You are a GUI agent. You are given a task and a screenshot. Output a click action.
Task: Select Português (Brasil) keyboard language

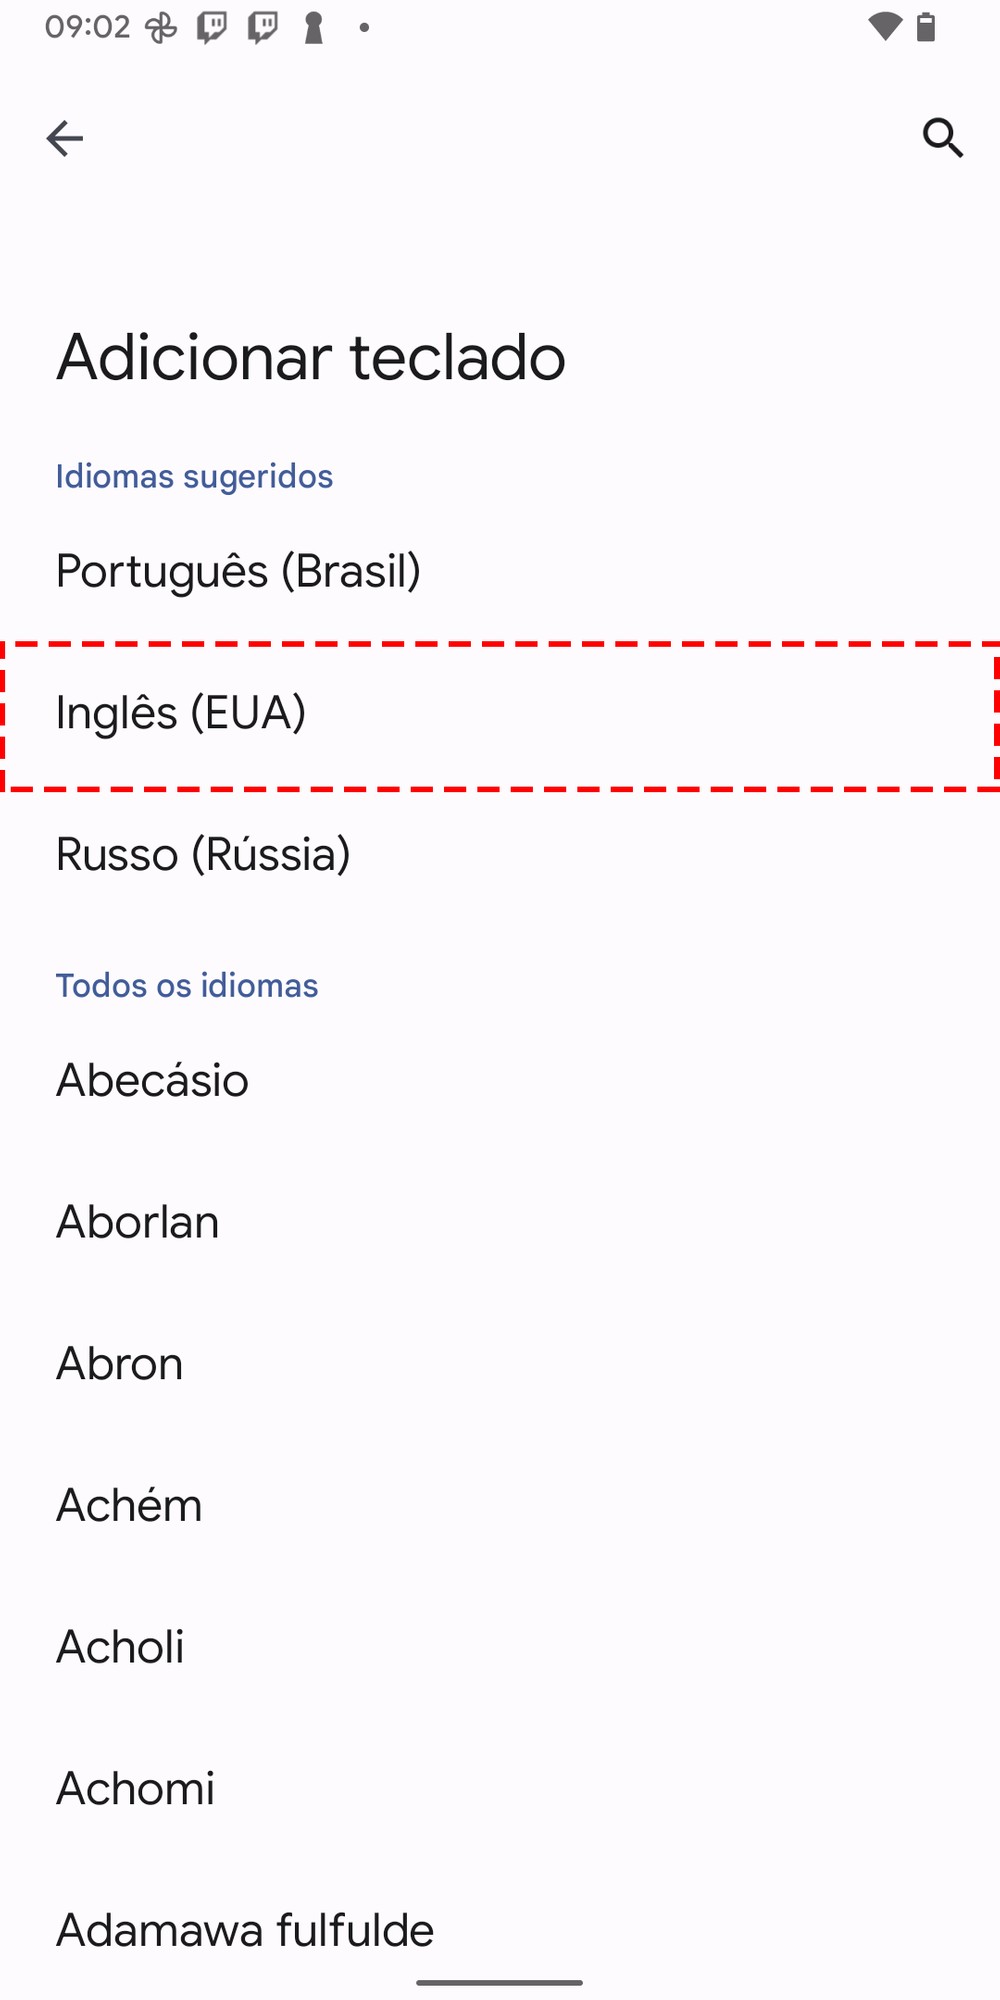coord(238,571)
